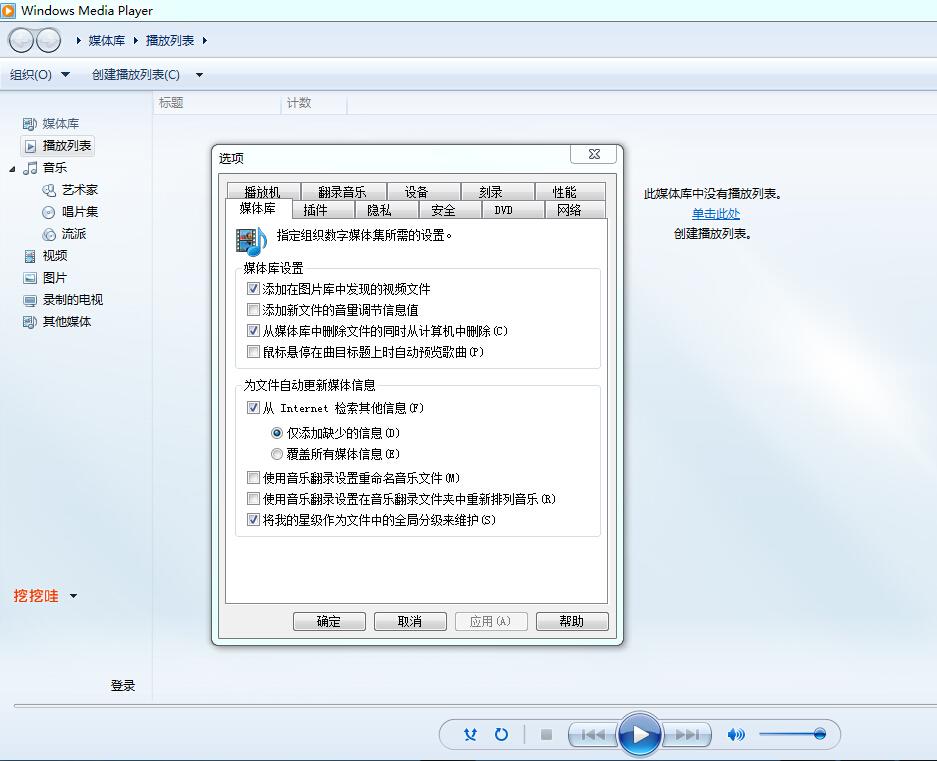937x761 pixels.
Task: Click the 唱片集 disc icon
Action: coord(48,212)
